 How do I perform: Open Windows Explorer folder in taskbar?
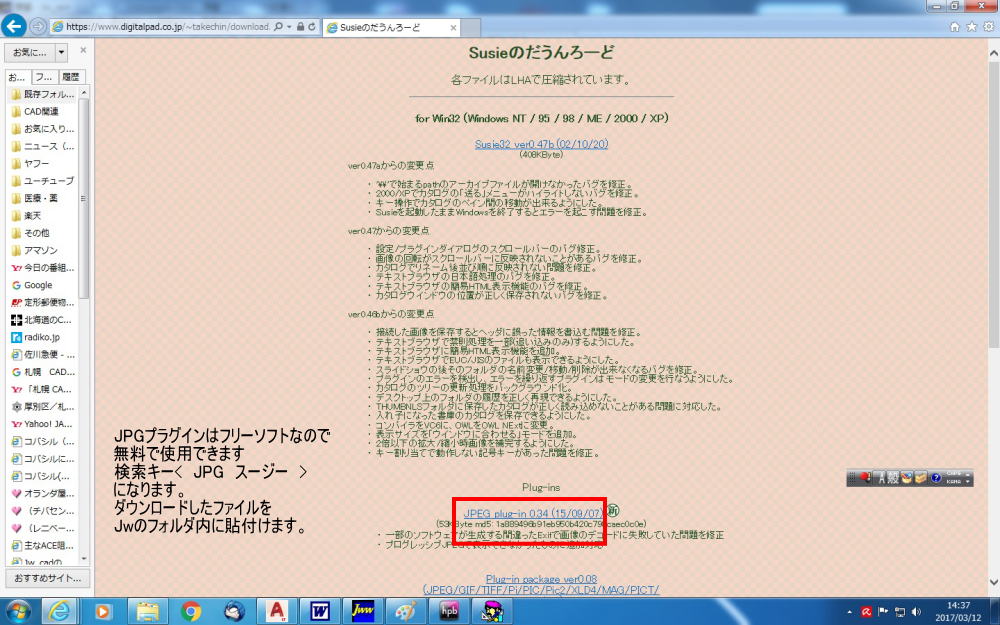(x=147, y=611)
